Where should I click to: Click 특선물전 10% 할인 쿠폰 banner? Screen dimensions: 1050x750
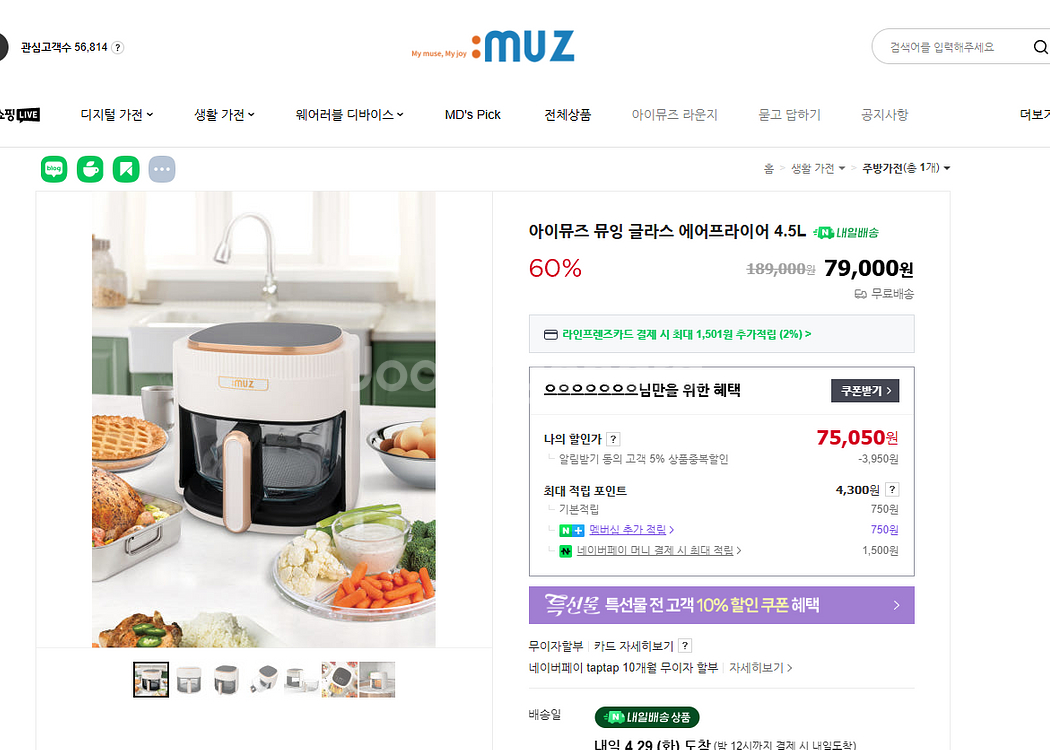pyautogui.click(x=721, y=605)
